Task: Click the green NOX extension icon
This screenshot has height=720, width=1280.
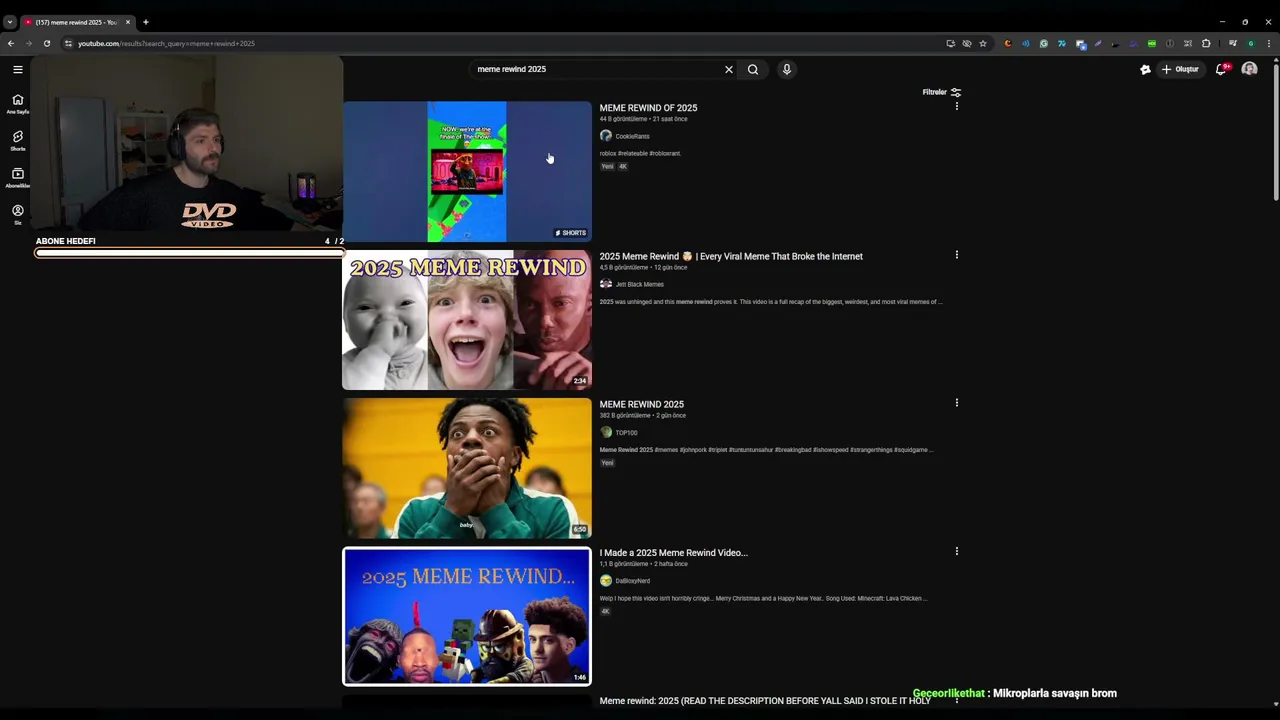Action: click(1152, 43)
